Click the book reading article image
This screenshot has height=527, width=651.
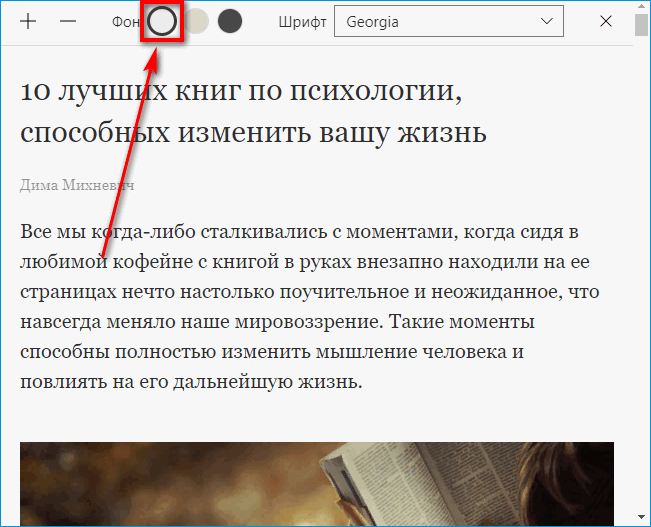point(317,484)
